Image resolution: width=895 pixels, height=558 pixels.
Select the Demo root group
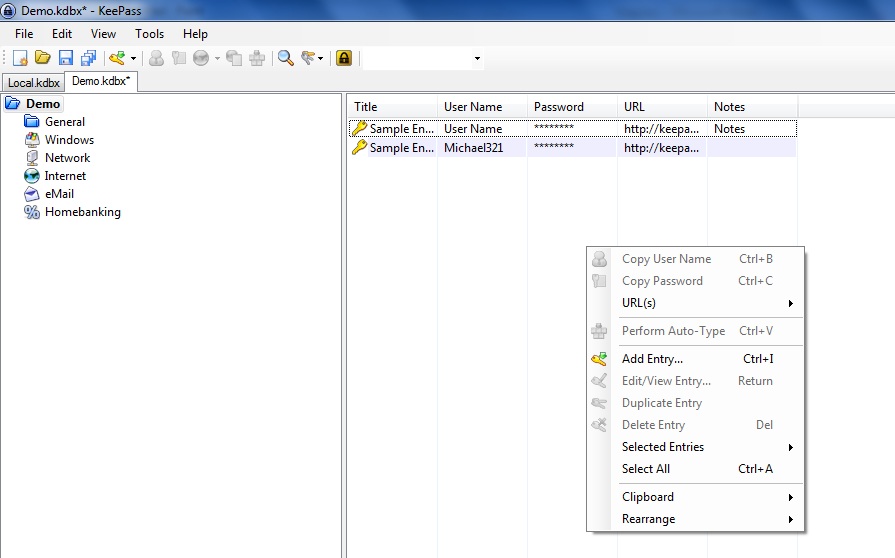tap(43, 104)
